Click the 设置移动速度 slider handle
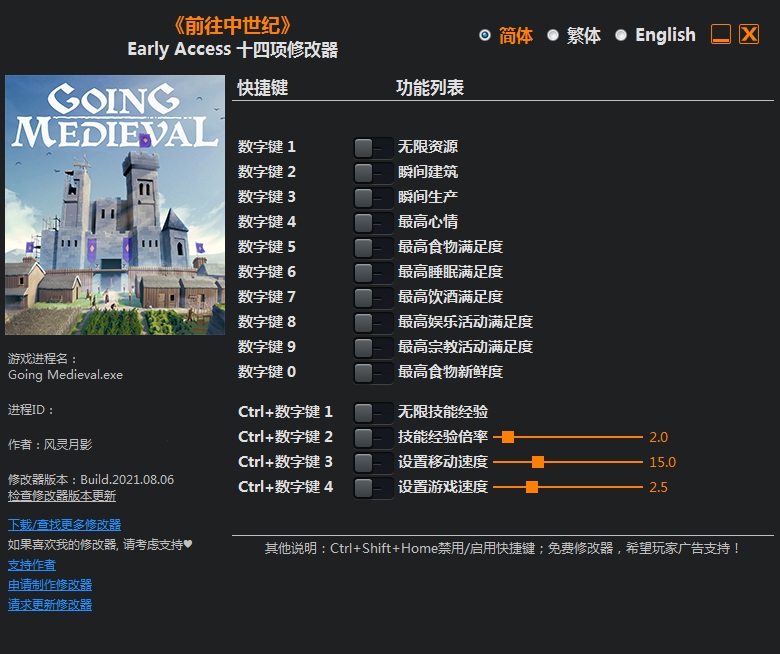Viewport: 780px width, 654px height. coord(538,462)
